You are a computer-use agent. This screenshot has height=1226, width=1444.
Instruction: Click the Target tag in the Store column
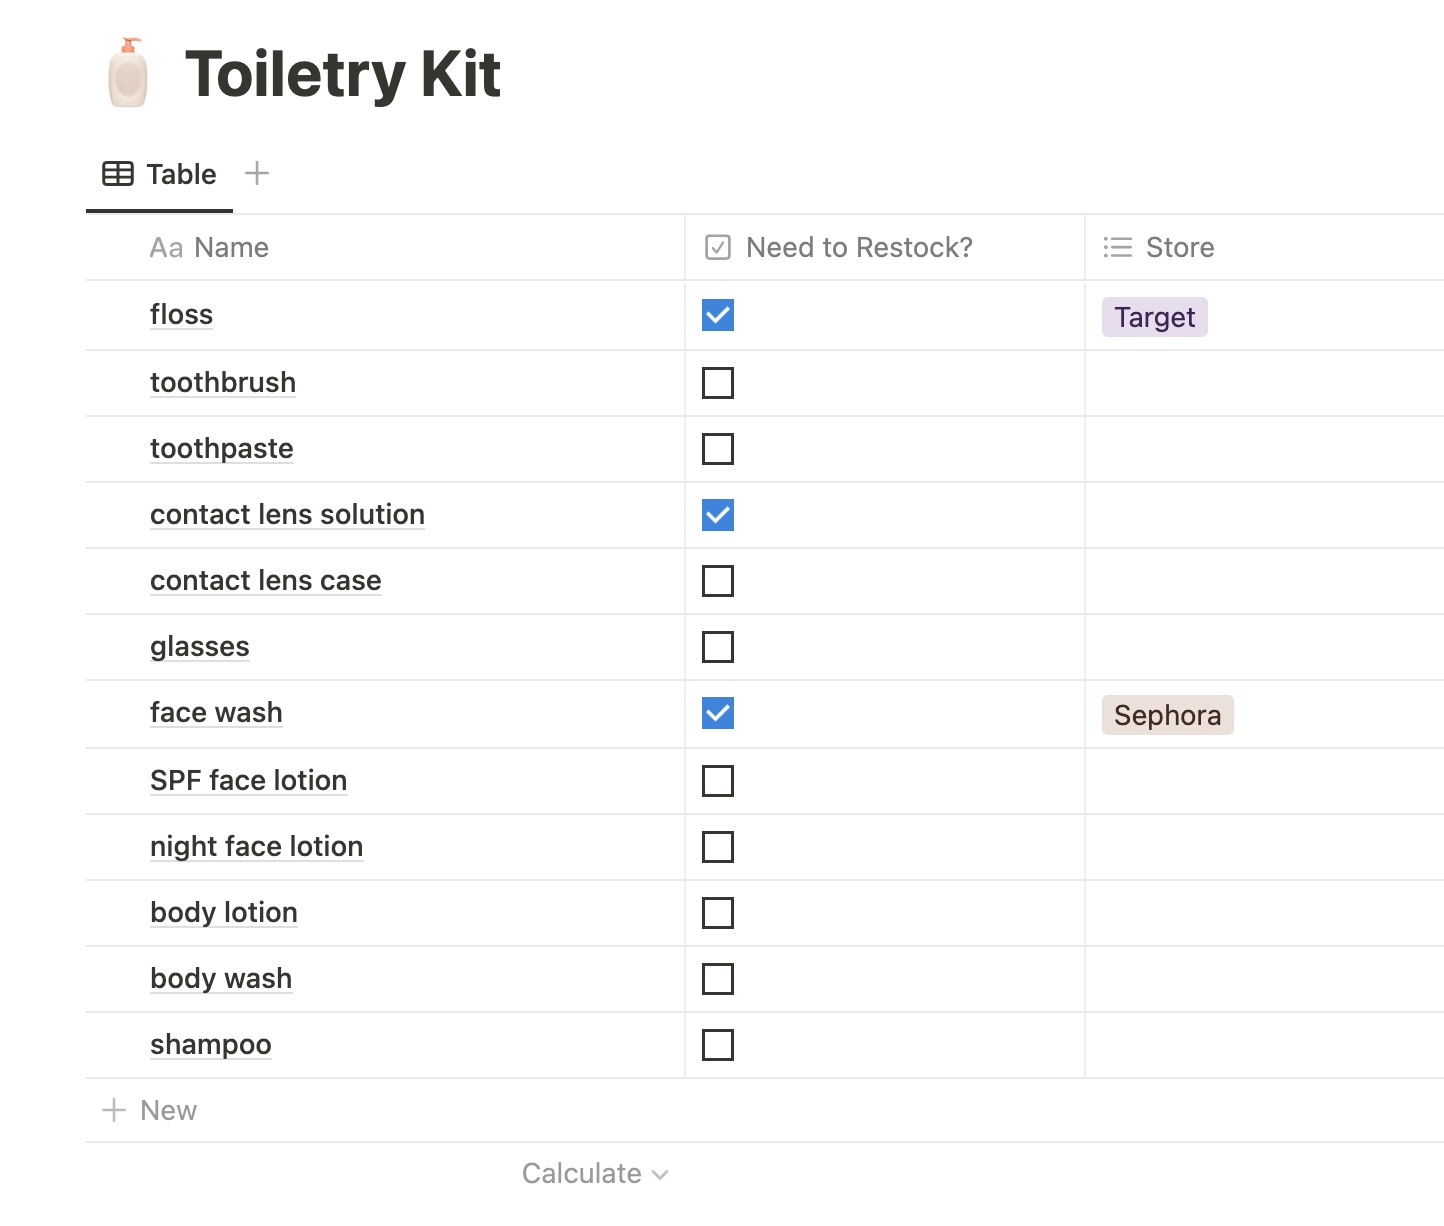(1153, 316)
